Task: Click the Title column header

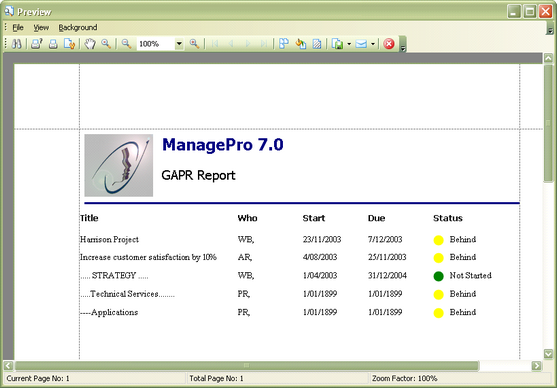Action: click(x=89, y=218)
